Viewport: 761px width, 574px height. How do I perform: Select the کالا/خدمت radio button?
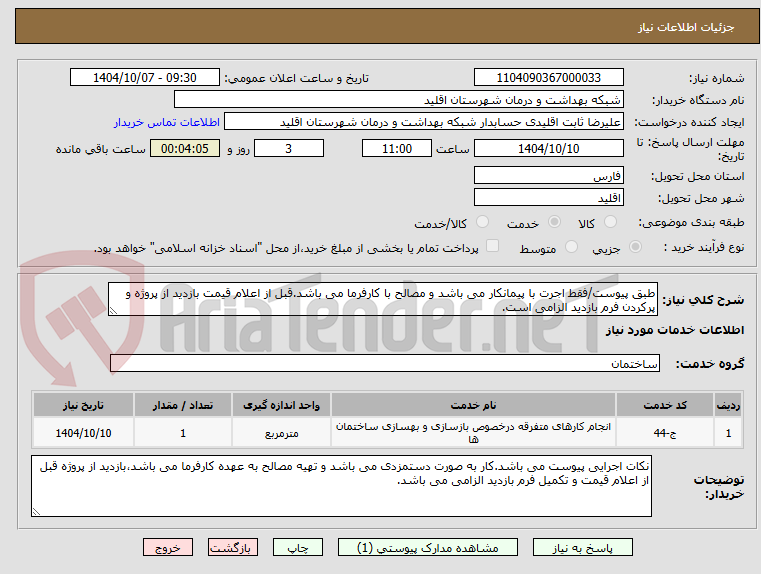482,222
